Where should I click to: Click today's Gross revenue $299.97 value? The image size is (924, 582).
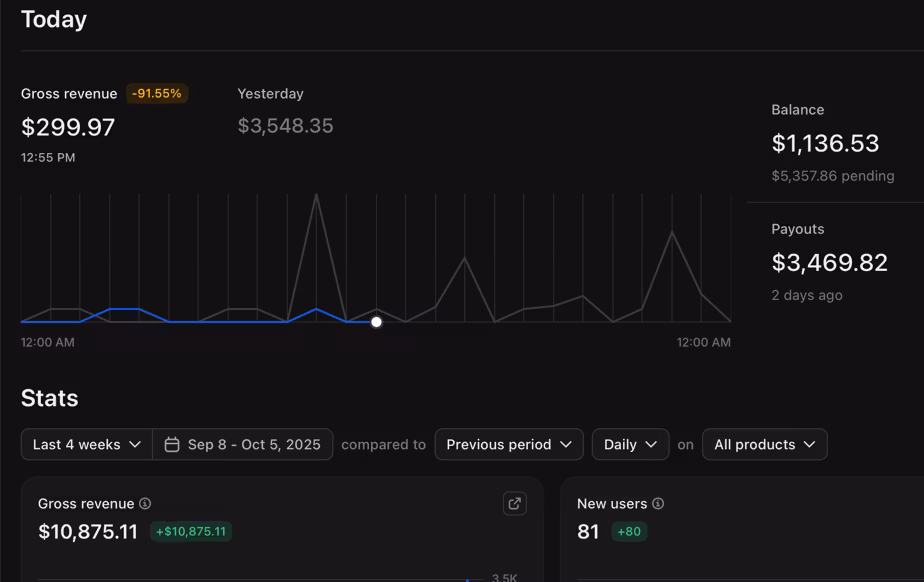68,127
